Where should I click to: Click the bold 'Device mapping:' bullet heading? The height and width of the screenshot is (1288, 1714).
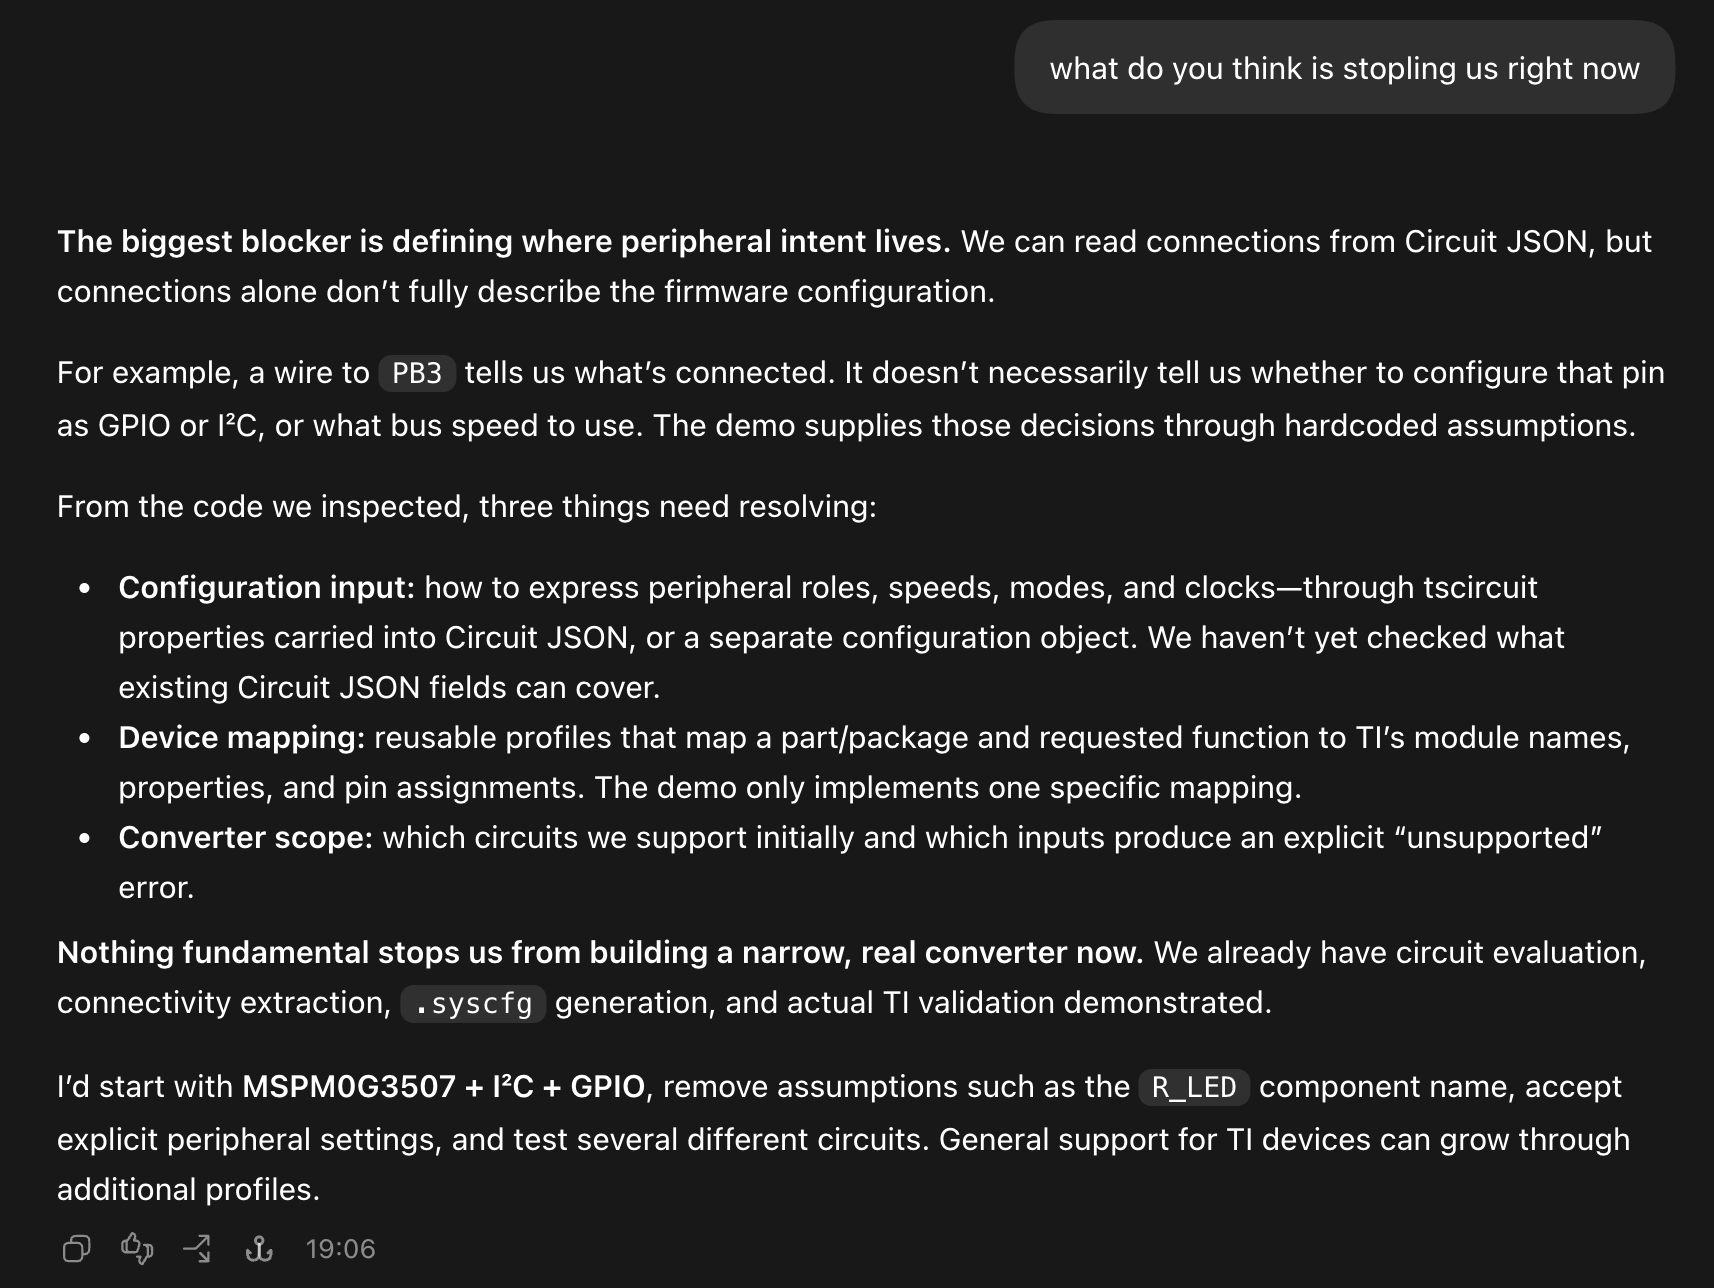point(242,737)
